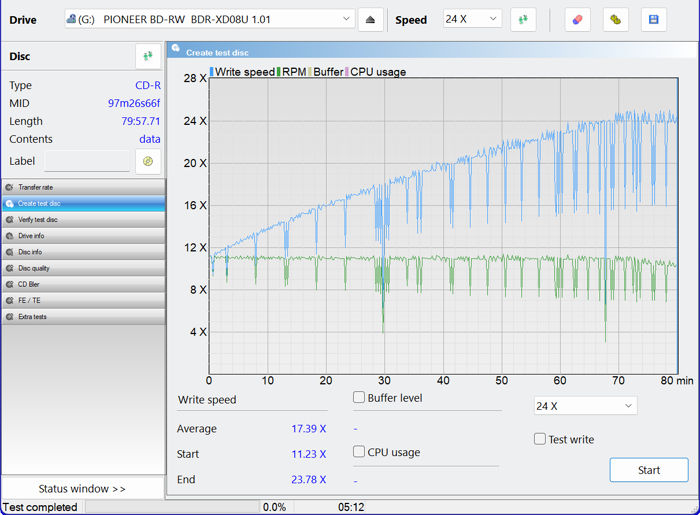Click the refresh speed icon beside 24 X
The width and height of the screenshot is (700, 515).
tap(522, 20)
